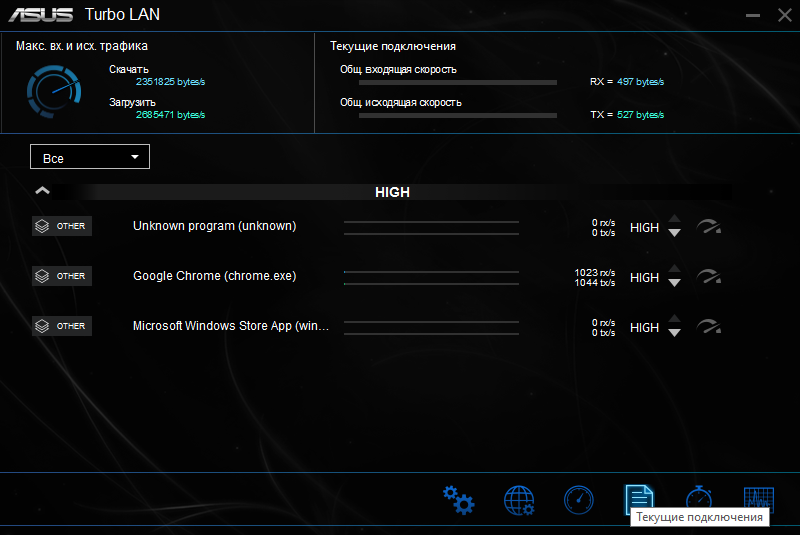800x535 pixels.
Task: Click HIGH priority label of Microsoft Windows Store App
Action: point(644,328)
